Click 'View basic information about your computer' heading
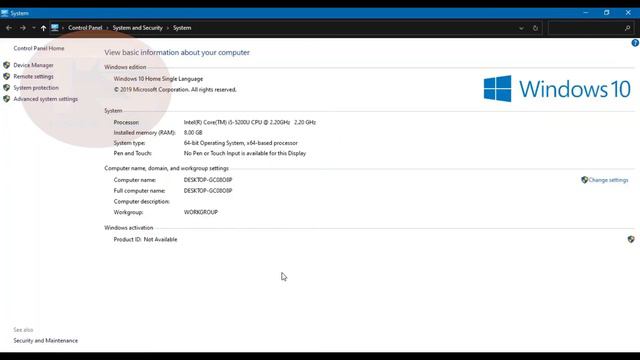The height and width of the screenshot is (360, 640). (177, 52)
